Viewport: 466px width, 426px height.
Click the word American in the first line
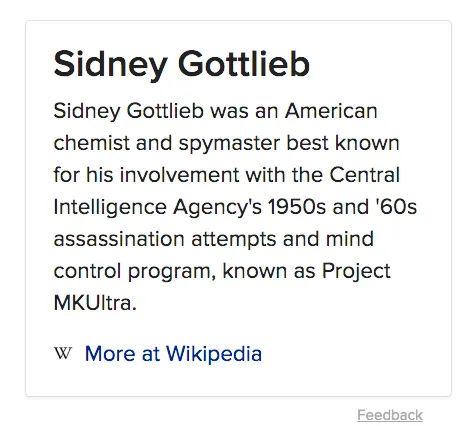pos(331,111)
